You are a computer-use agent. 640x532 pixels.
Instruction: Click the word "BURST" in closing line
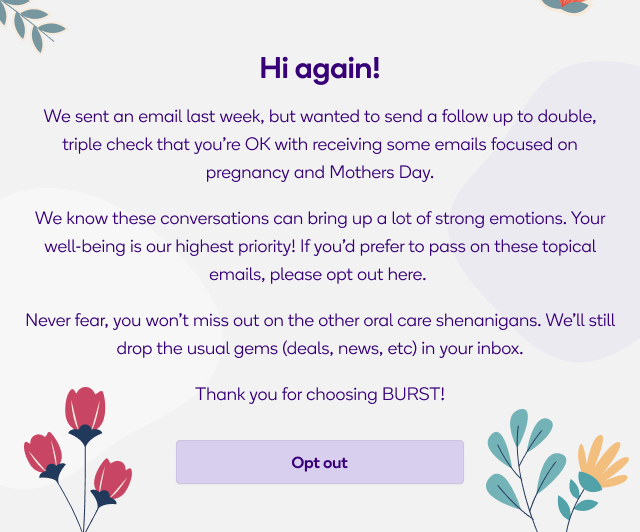408,394
